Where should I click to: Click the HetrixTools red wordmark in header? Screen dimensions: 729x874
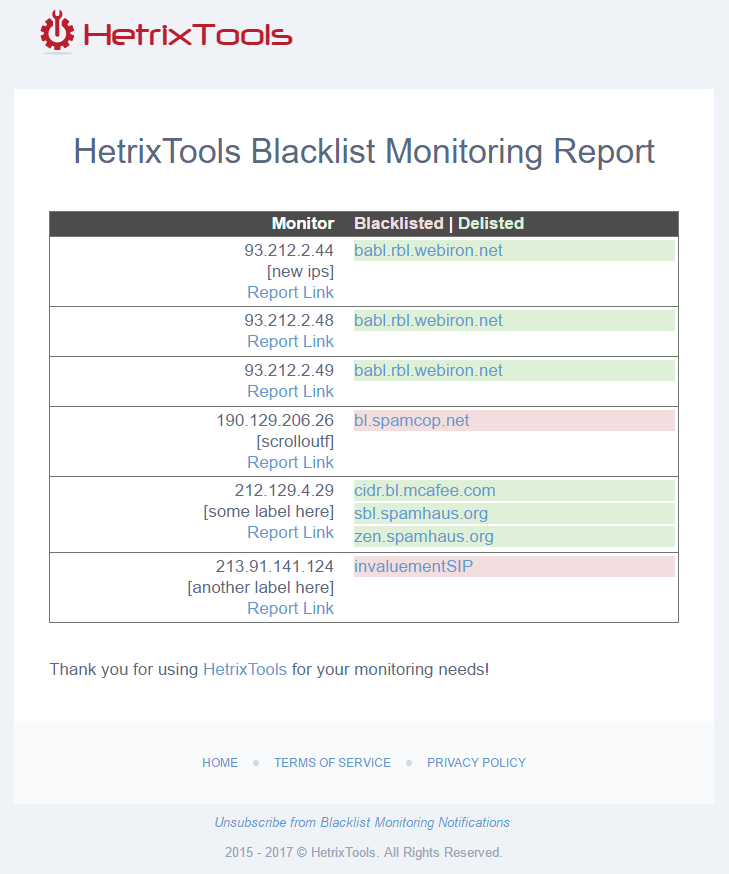tap(188, 35)
